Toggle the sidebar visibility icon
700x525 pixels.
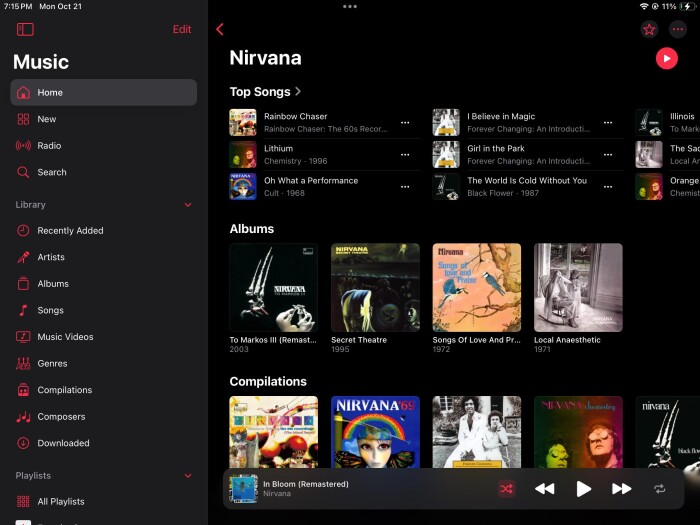pos(25,30)
